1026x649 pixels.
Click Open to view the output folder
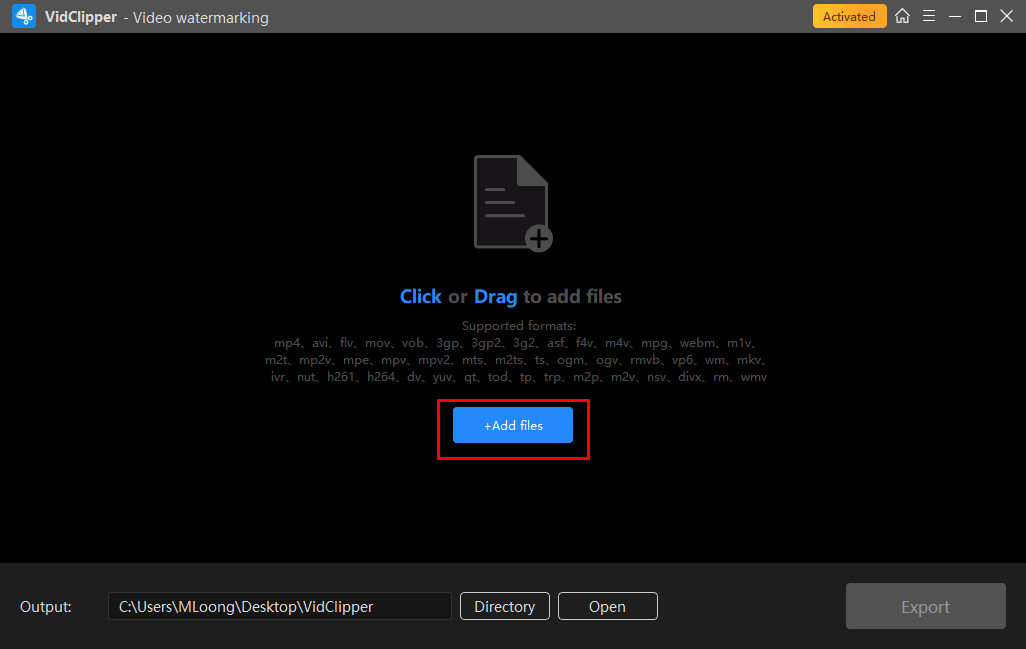coord(607,606)
